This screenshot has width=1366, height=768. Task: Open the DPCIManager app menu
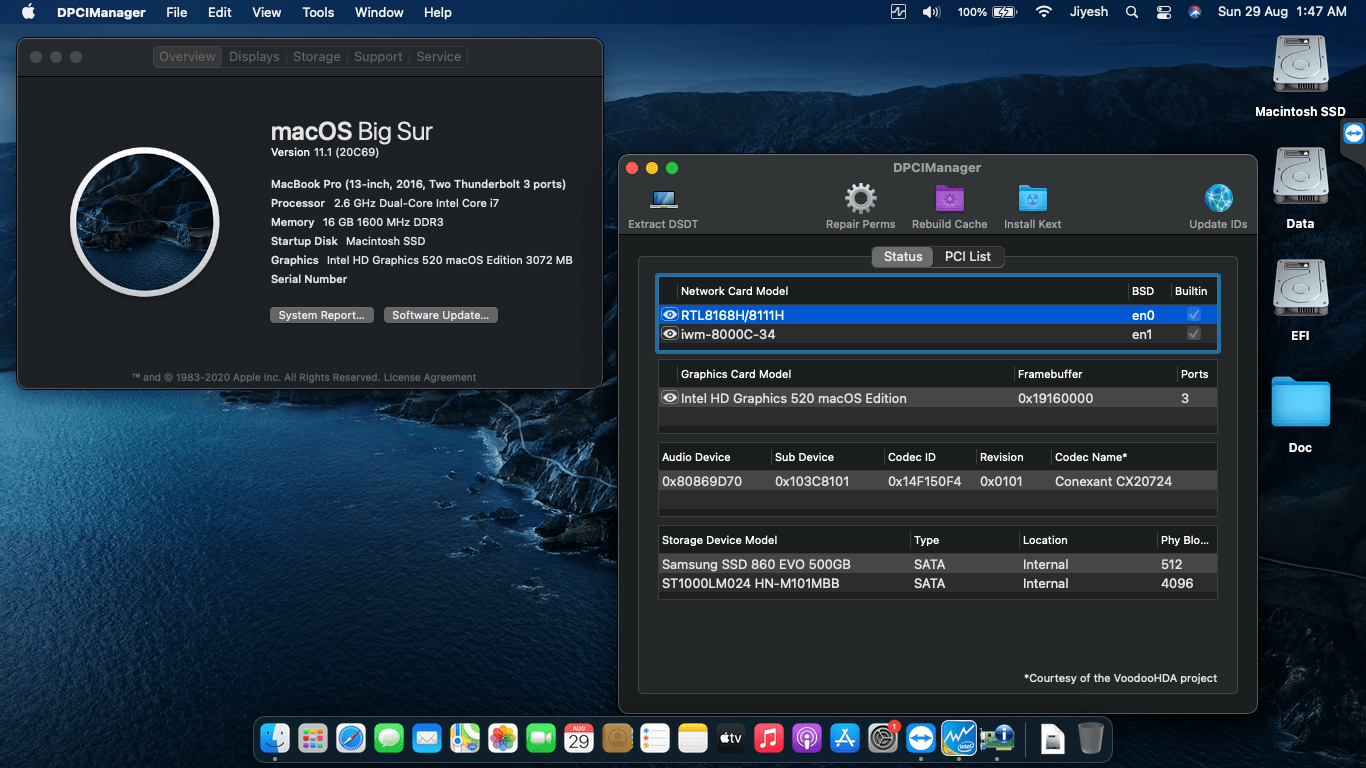click(x=103, y=12)
